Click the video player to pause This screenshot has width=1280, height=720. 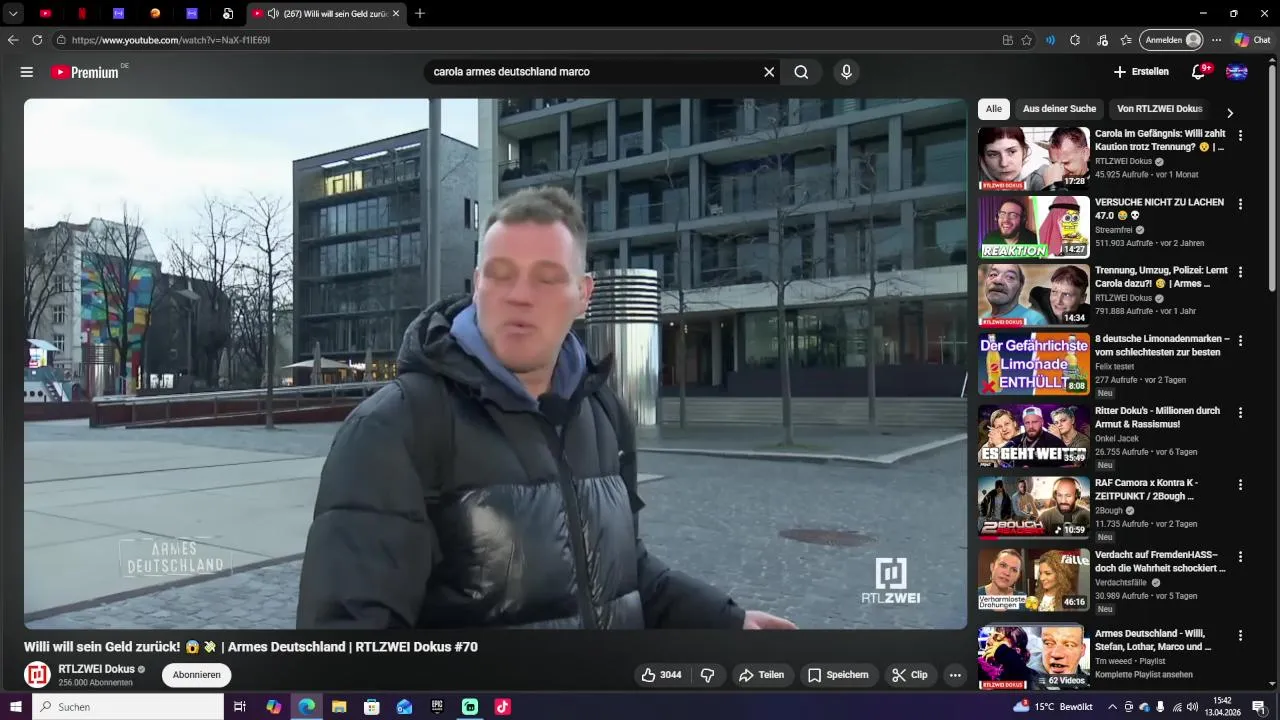pyautogui.click(x=495, y=363)
